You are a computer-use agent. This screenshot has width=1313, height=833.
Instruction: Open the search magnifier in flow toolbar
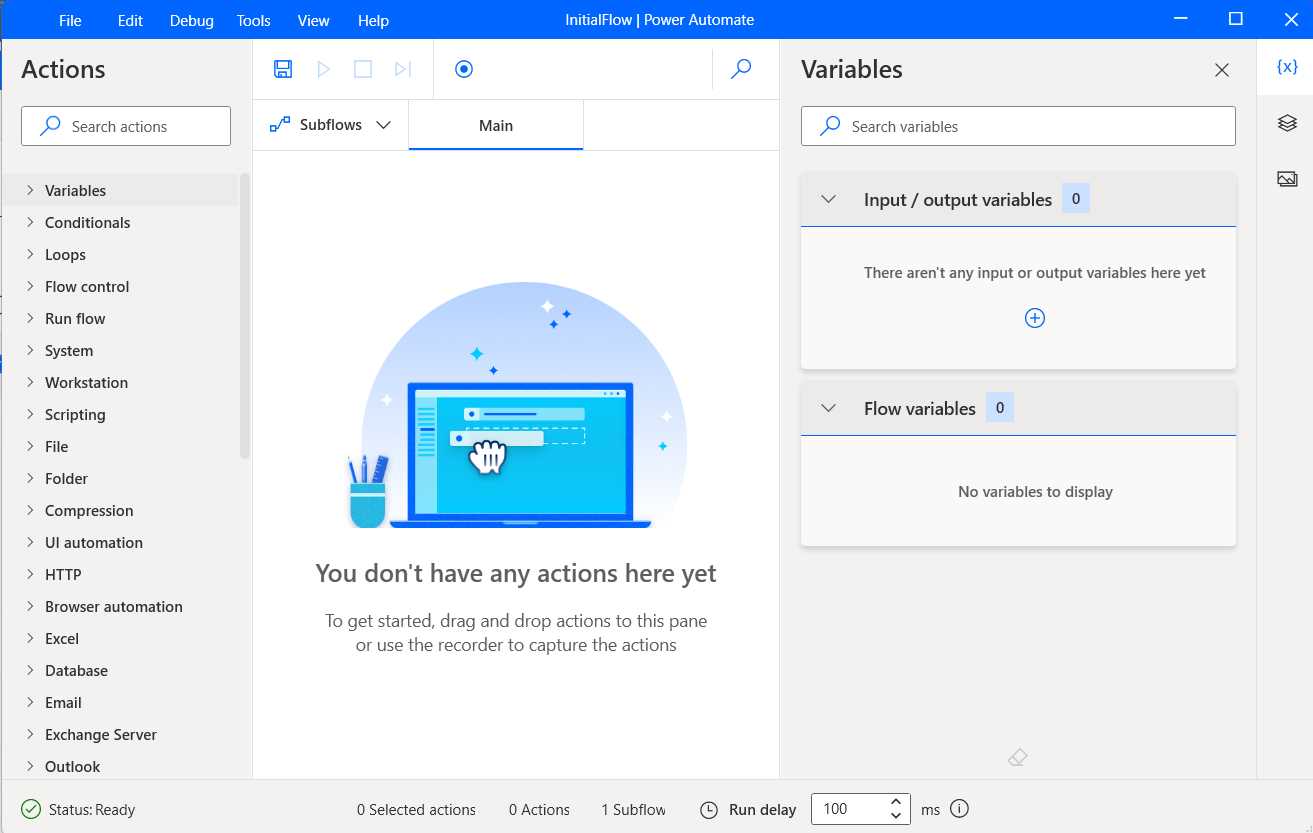click(x=741, y=69)
